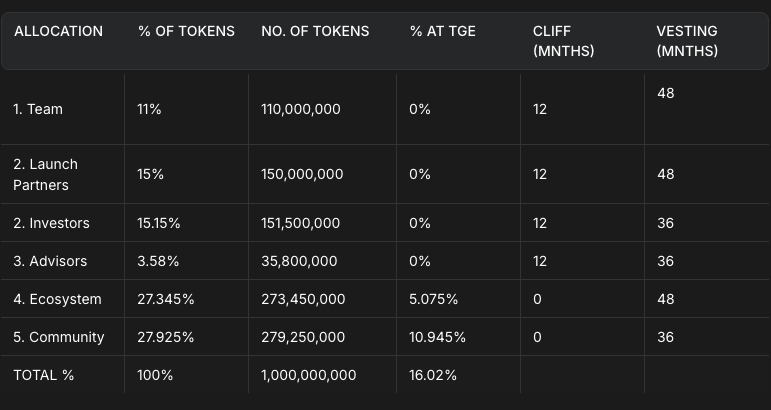Select the 5. Community row label

pos(59,337)
